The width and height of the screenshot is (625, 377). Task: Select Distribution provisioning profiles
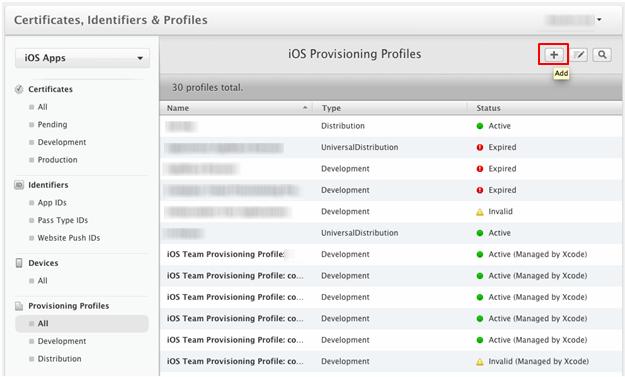[59, 359]
